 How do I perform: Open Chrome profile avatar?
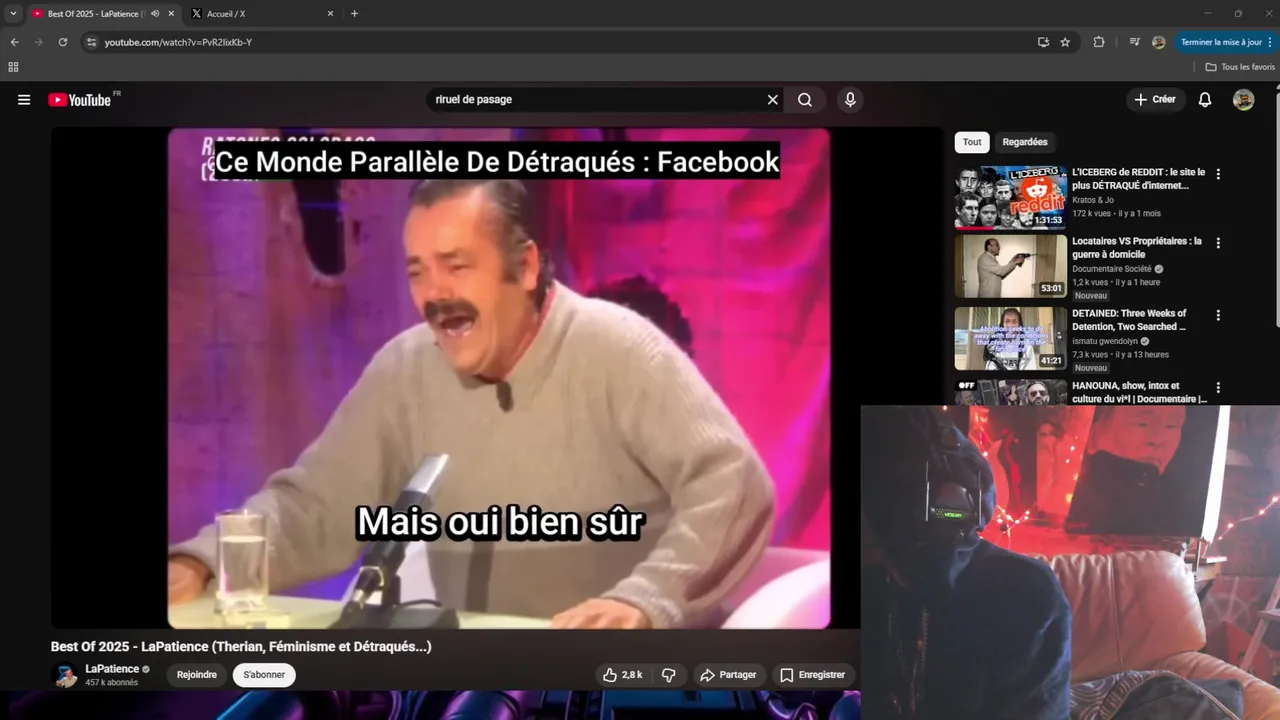click(1158, 42)
